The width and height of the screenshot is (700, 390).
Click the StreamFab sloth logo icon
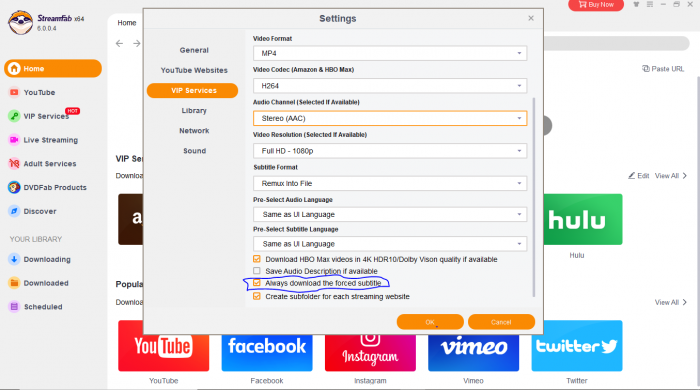[20, 23]
